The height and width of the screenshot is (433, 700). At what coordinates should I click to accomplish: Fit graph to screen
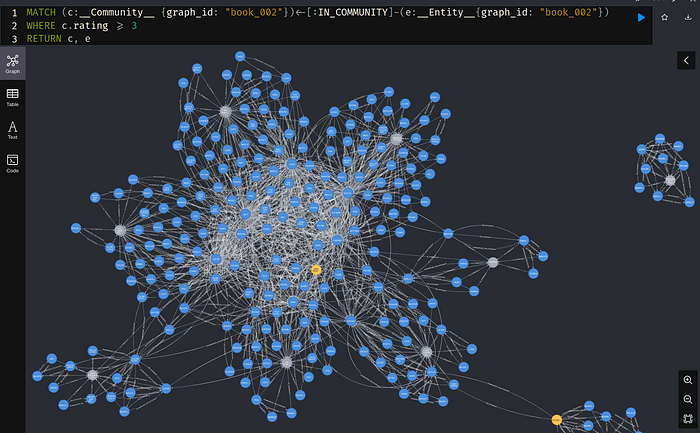[688, 418]
